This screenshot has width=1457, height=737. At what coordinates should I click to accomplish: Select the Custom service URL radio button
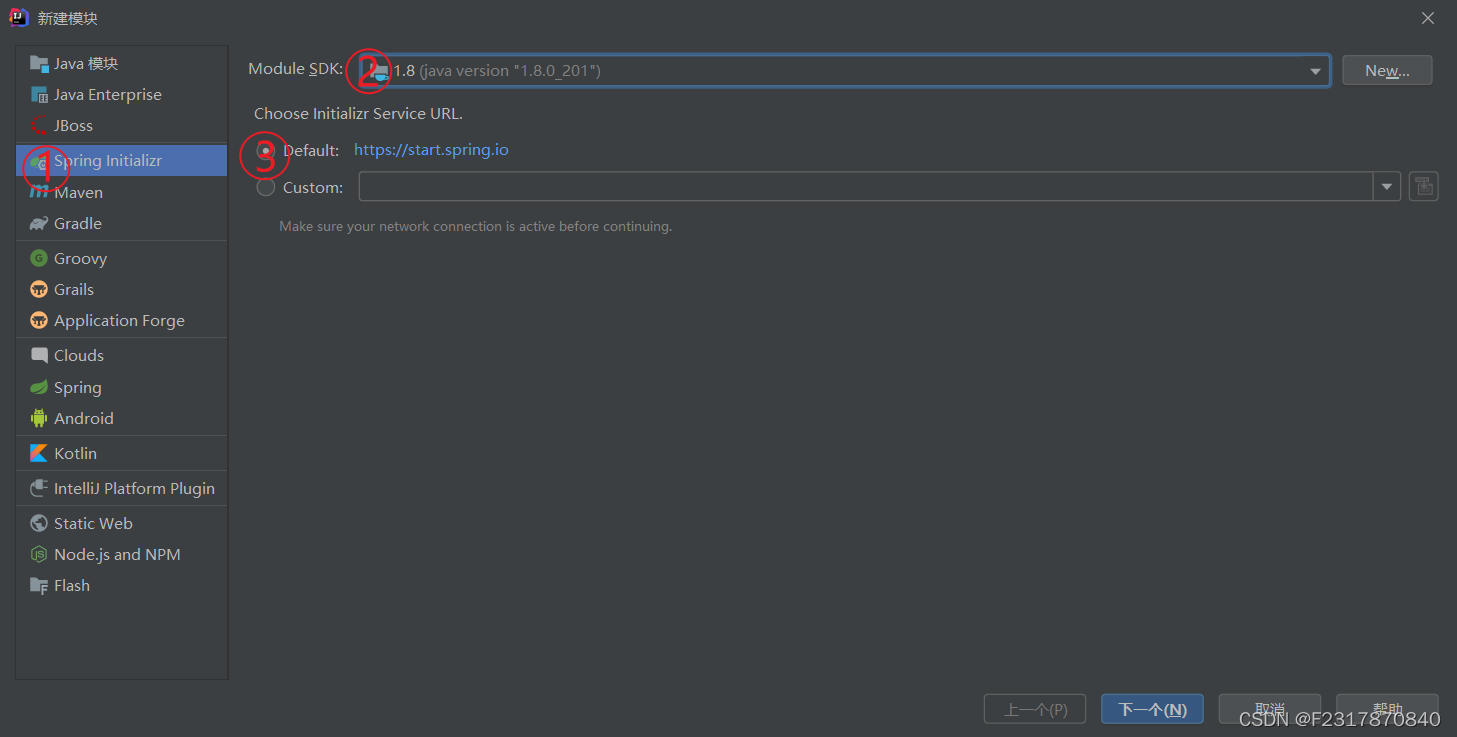265,187
